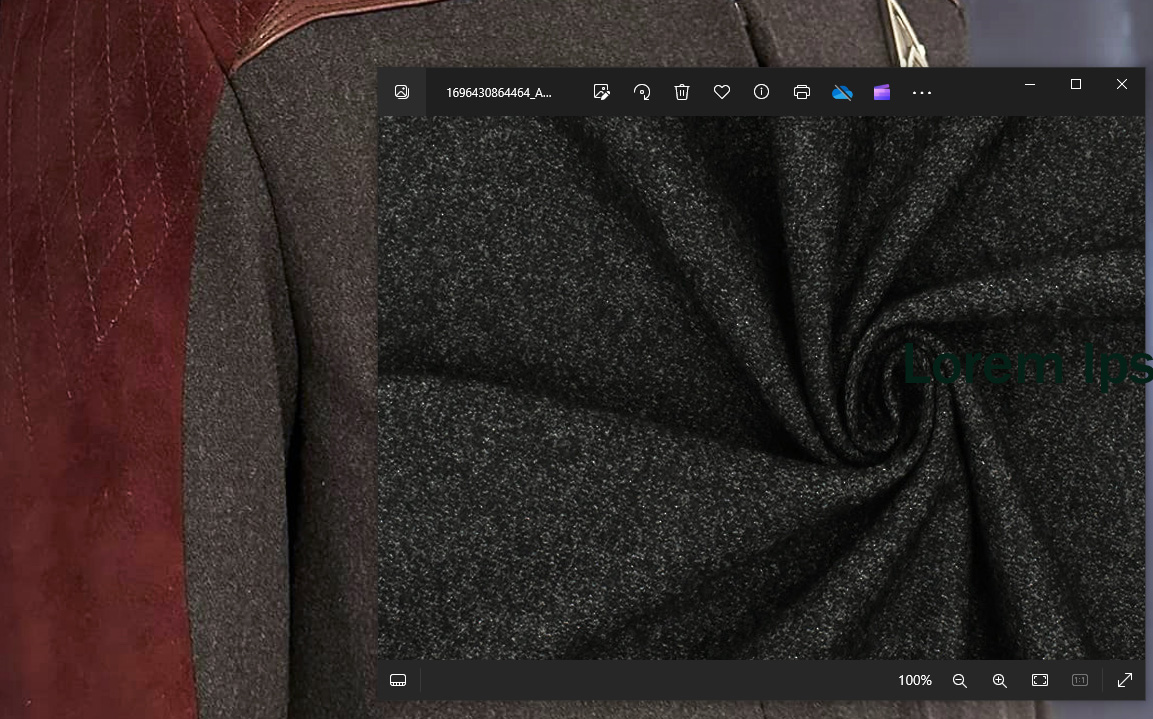1153x719 pixels.
Task: Zoom in using the plus magnifier
Action: pos(1000,681)
